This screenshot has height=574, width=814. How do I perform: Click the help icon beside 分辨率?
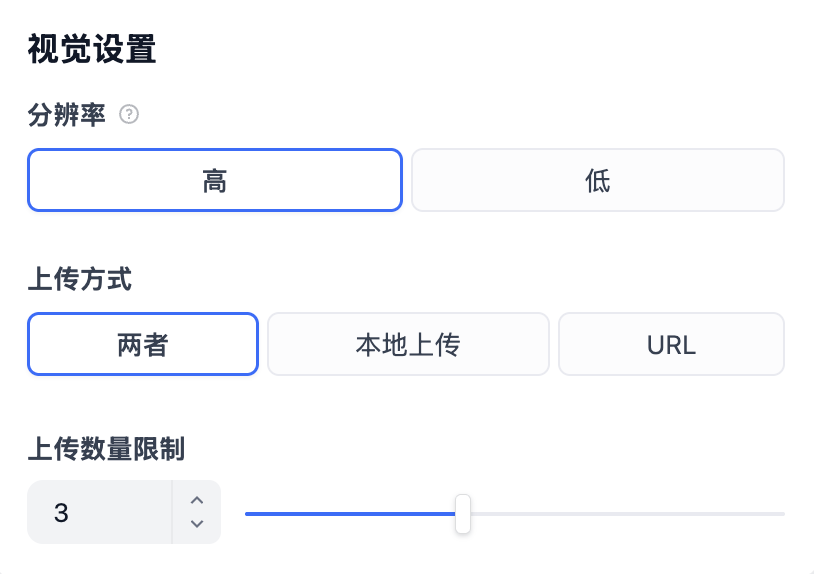pos(129,115)
